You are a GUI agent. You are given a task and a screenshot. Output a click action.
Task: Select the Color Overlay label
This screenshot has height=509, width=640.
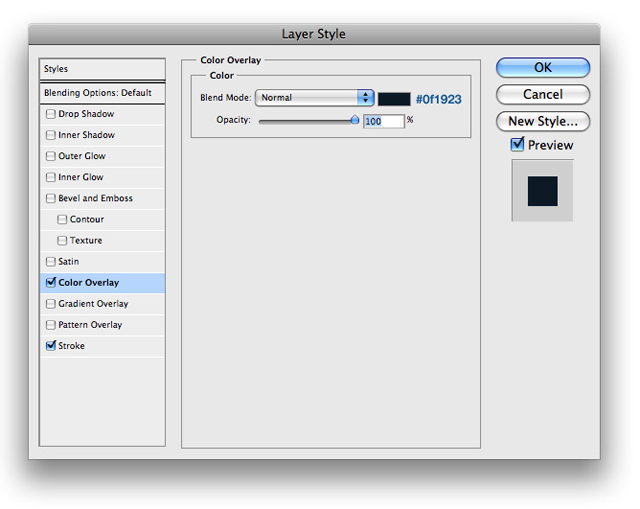(x=89, y=282)
